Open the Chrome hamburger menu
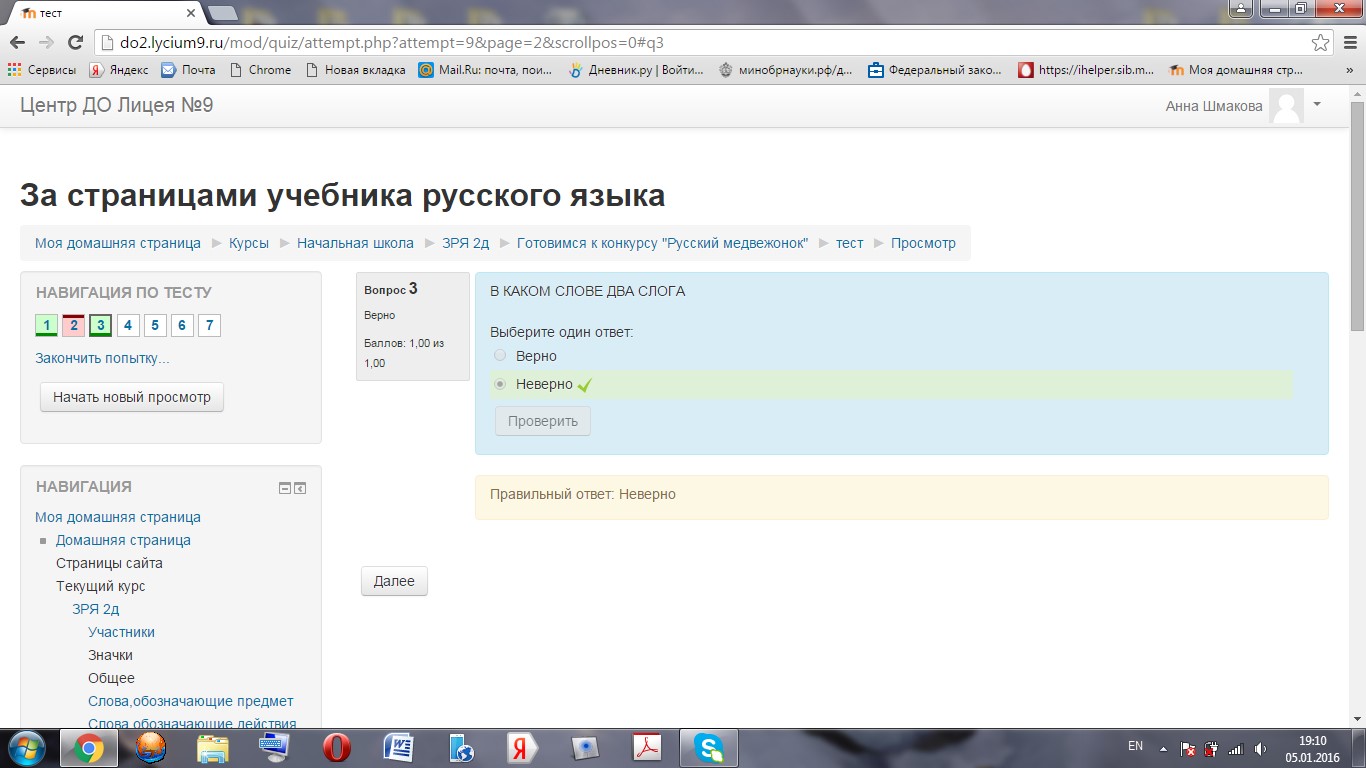 (x=1349, y=43)
